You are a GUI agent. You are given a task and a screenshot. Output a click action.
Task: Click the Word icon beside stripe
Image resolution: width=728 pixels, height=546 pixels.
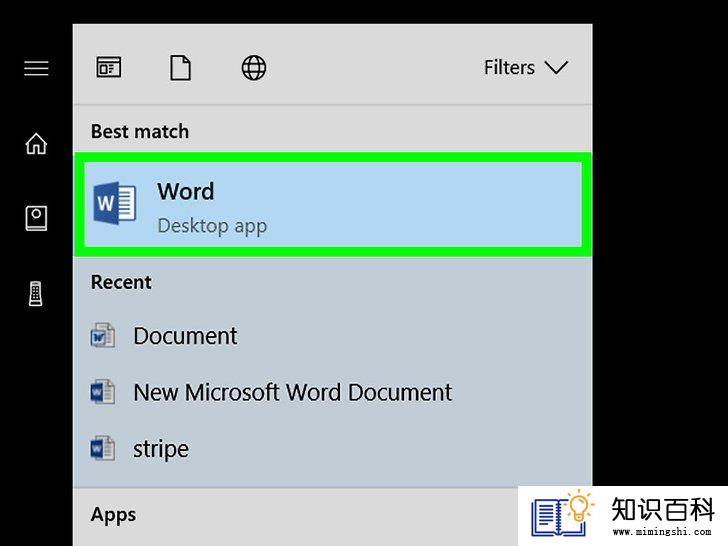pyautogui.click(x=102, y=448)
